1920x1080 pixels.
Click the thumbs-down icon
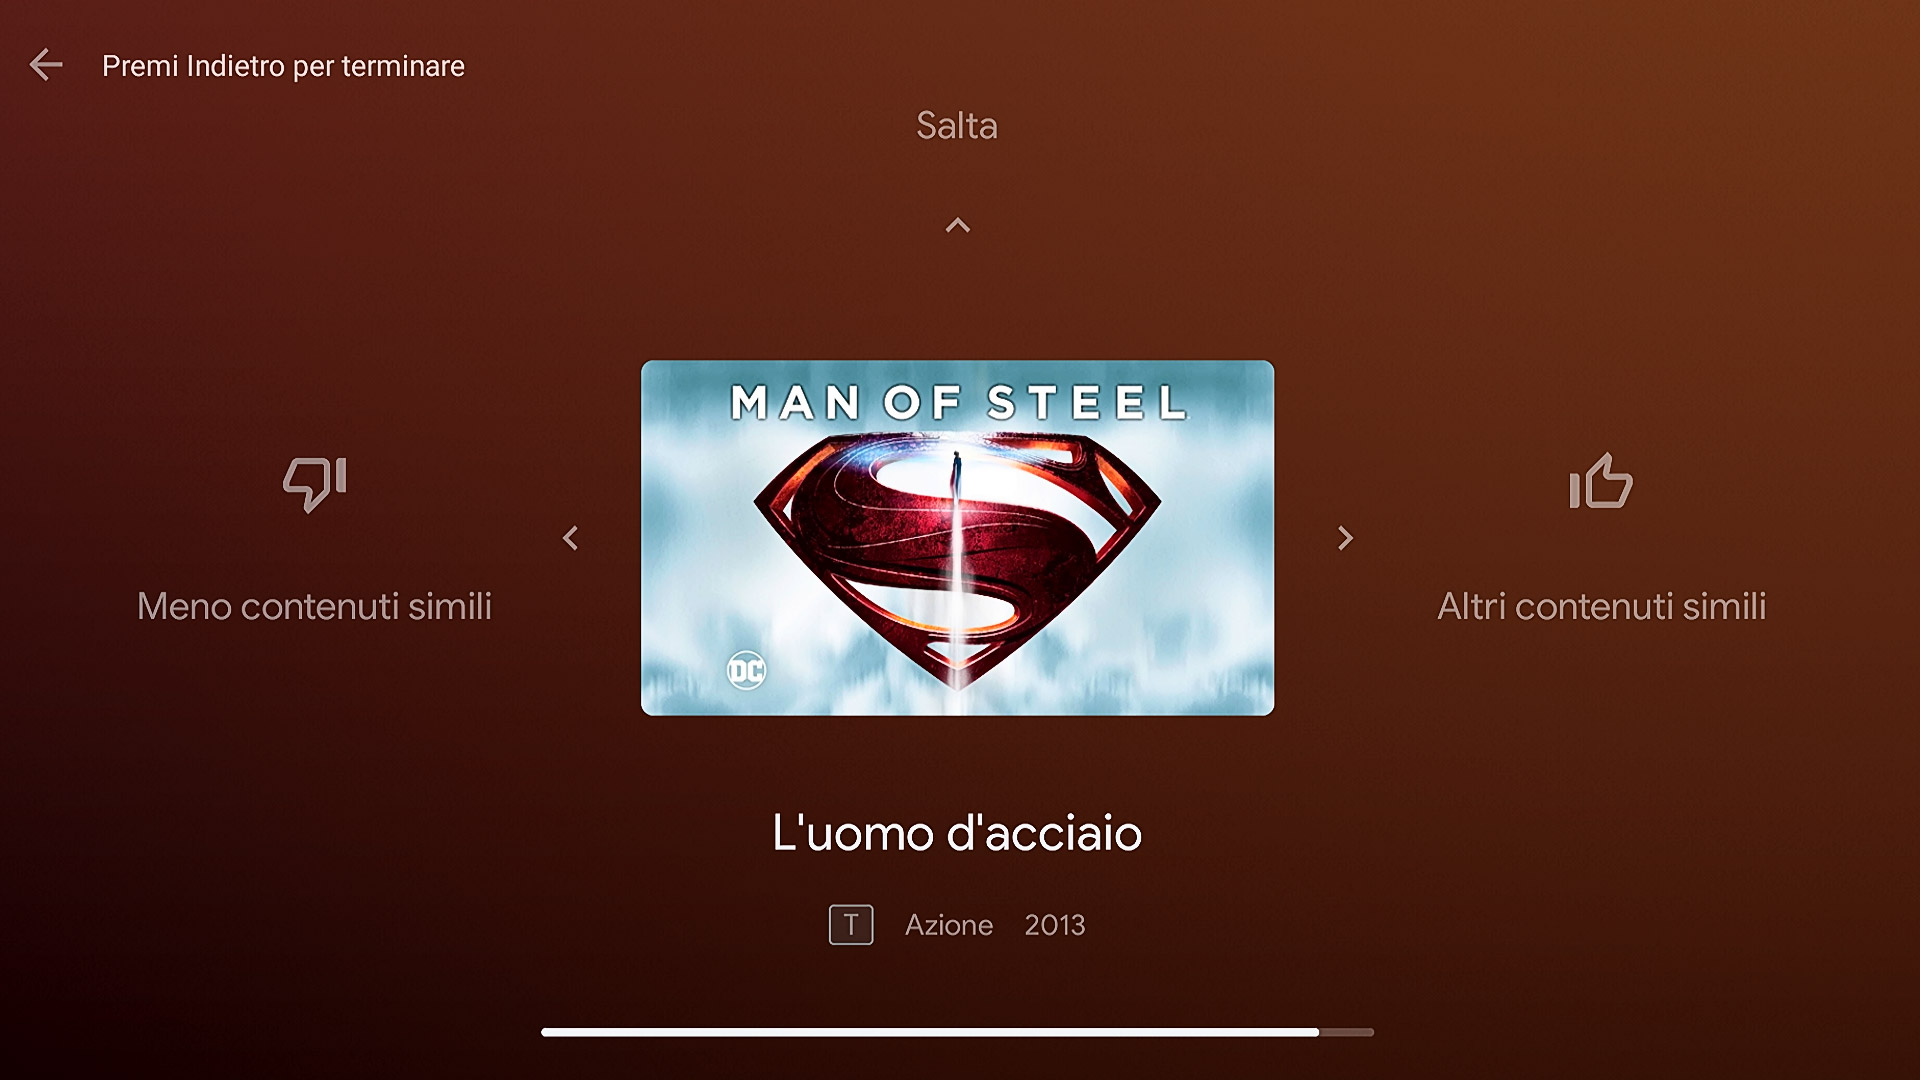coord(314,484)
